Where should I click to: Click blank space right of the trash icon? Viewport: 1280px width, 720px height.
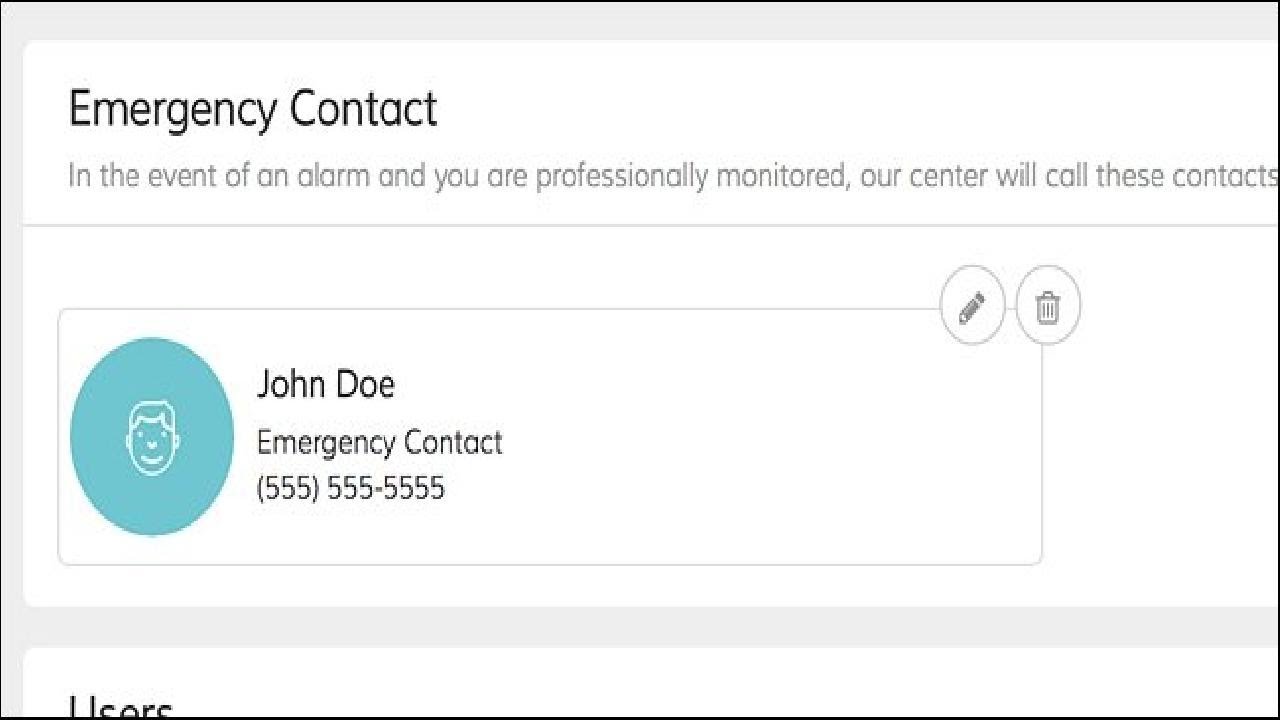point(1160,307)
